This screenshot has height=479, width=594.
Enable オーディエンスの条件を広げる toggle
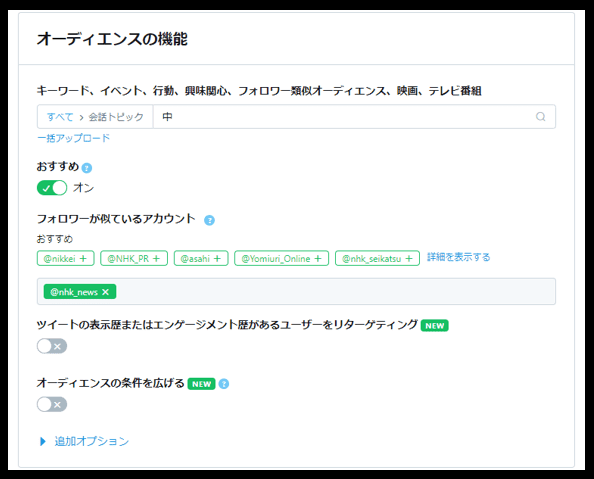click(x=52, y=404)
